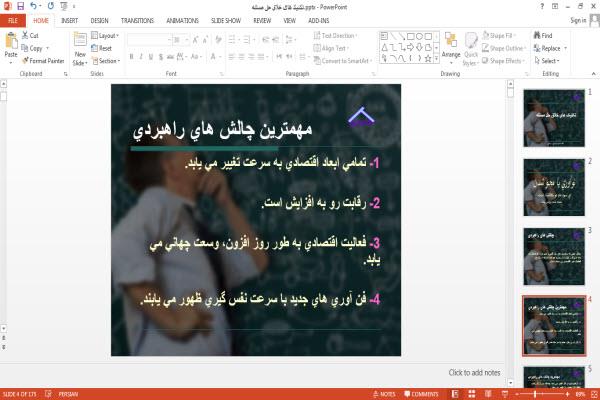Open the FILE tab

pos(13,21)
